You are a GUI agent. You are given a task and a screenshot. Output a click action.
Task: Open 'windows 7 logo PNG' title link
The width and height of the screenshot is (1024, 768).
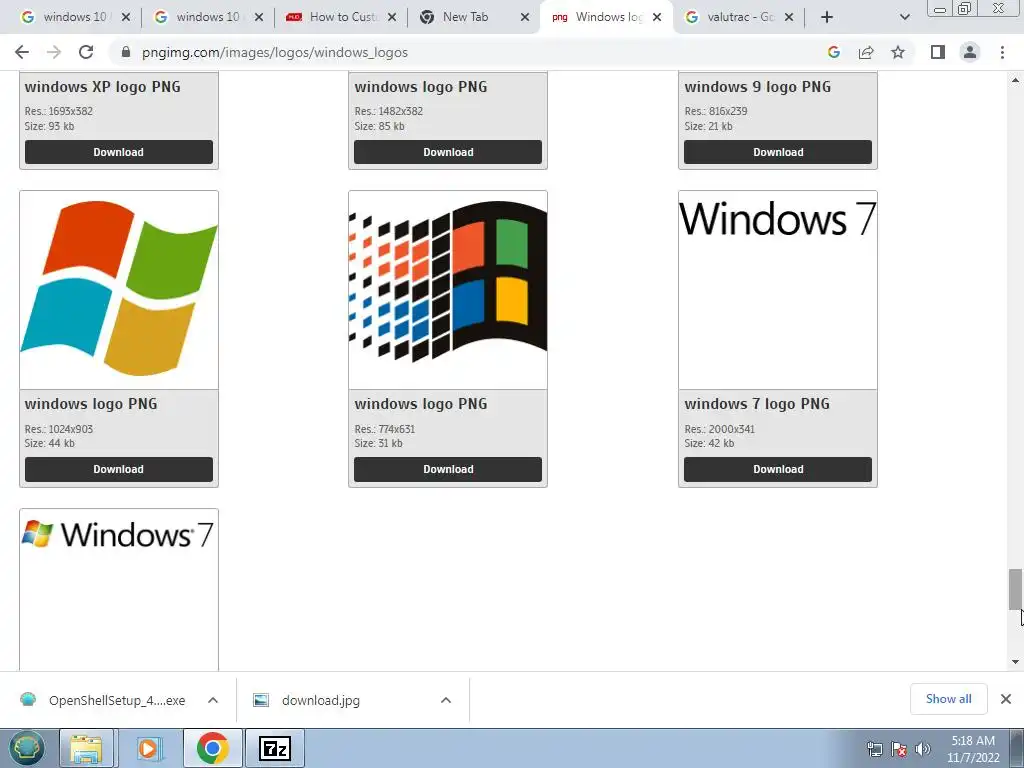(x=757, y=404)
